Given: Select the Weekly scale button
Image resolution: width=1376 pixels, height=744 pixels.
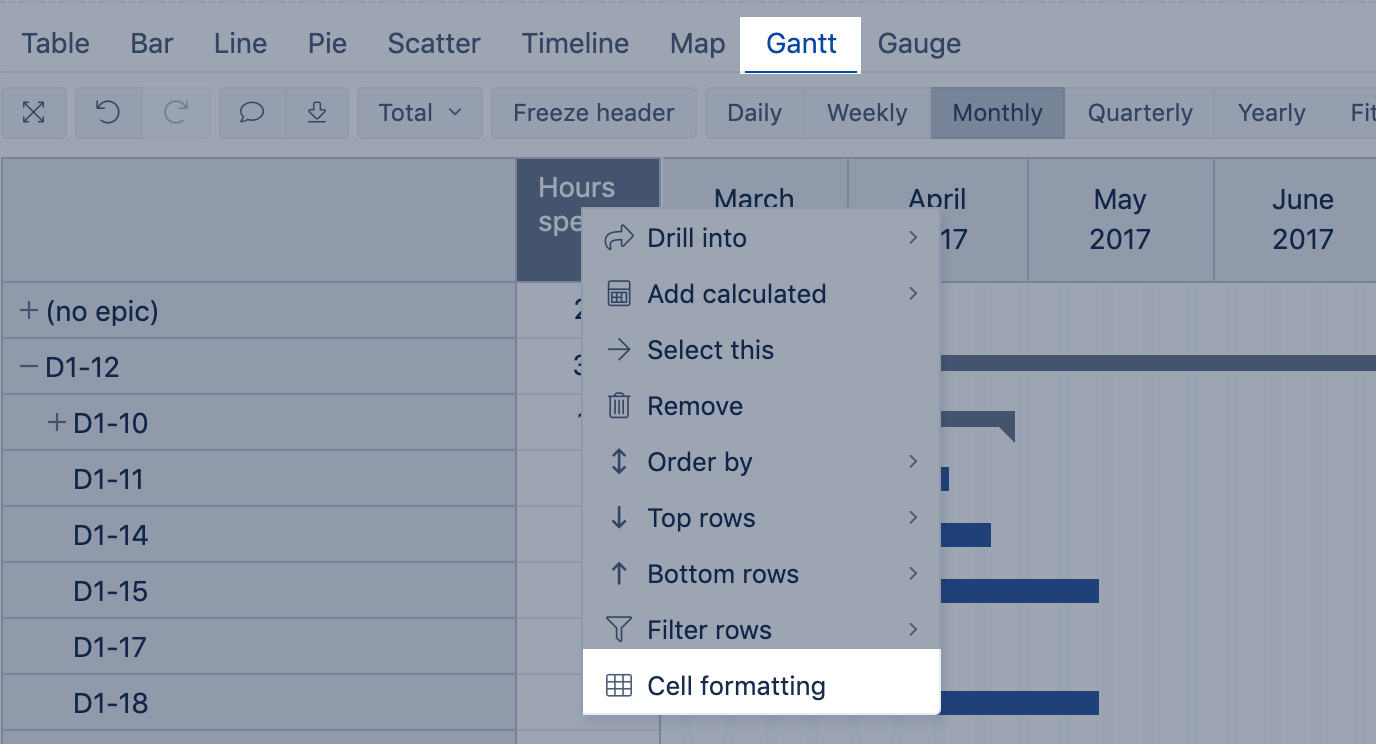Looking at the screenshot, I should 866,113.
